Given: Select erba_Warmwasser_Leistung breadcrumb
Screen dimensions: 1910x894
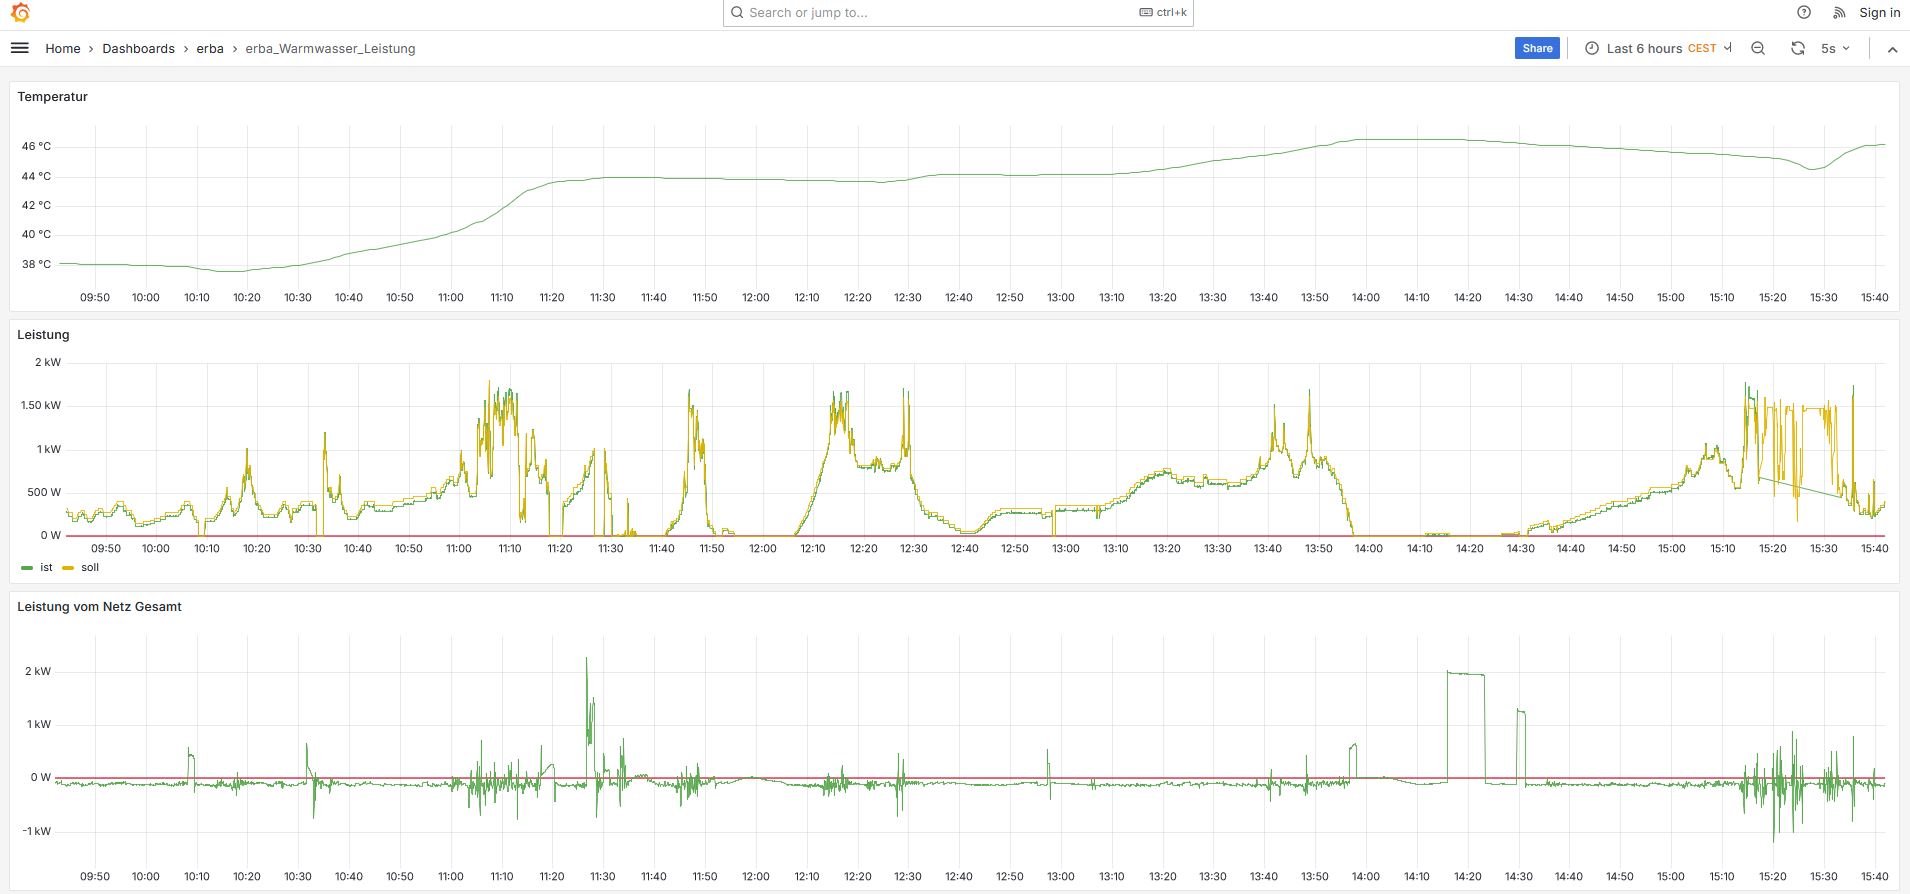Looking at the screenshot, I should coord(330,48).
